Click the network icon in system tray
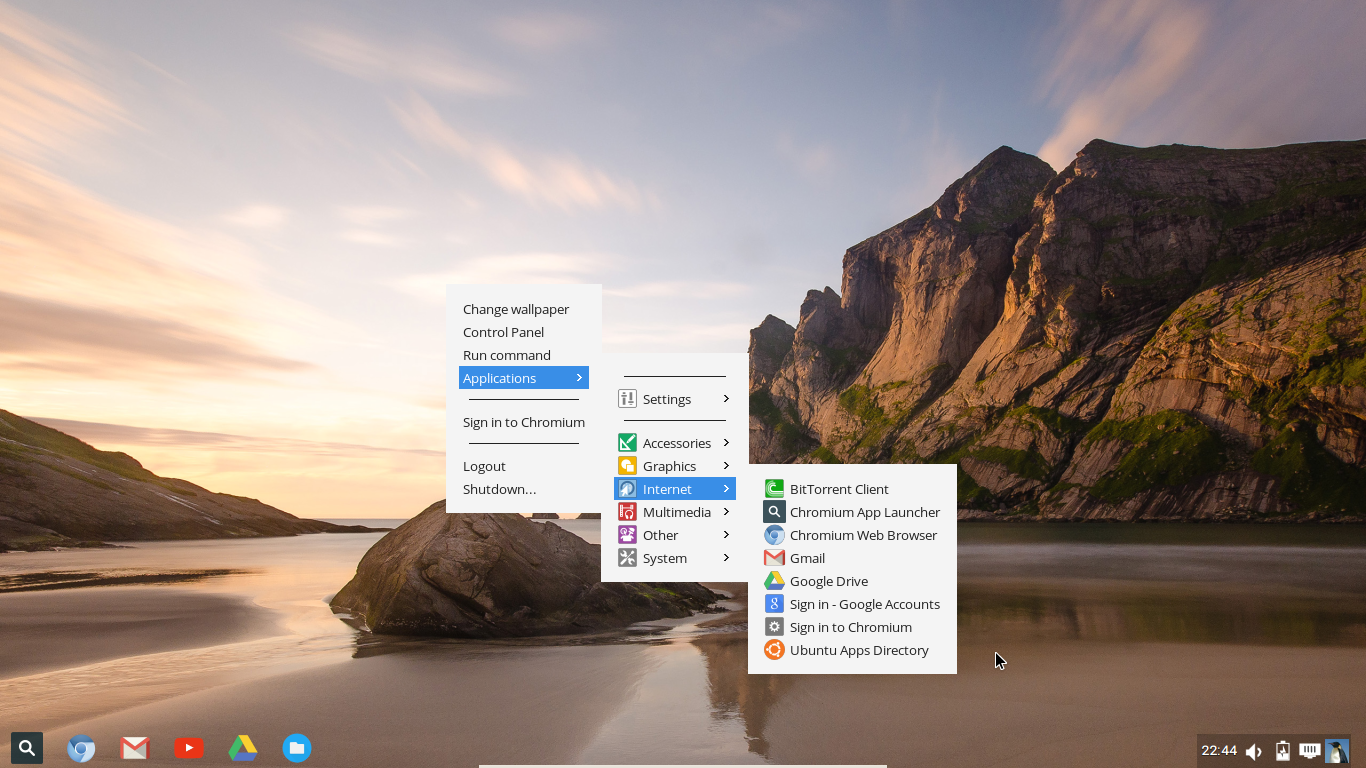Image resolution: width=1366 pixels, height=768 pixels. pyautogui.click(x=1309, y=750)
